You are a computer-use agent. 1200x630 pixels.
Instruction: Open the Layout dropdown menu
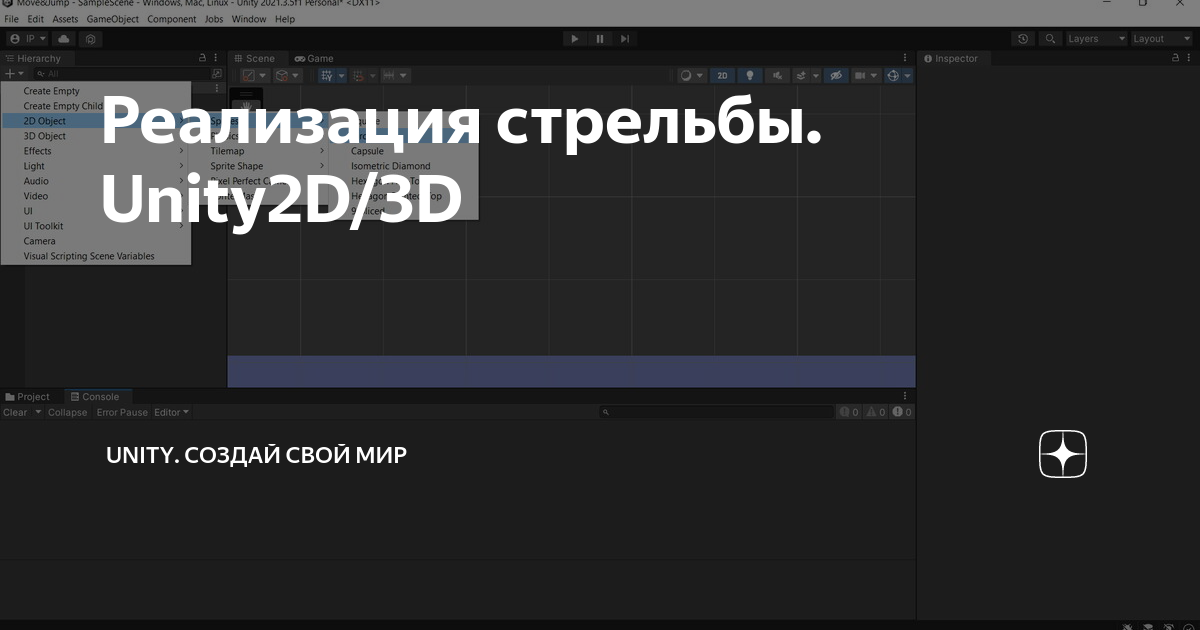point(1158,38)
